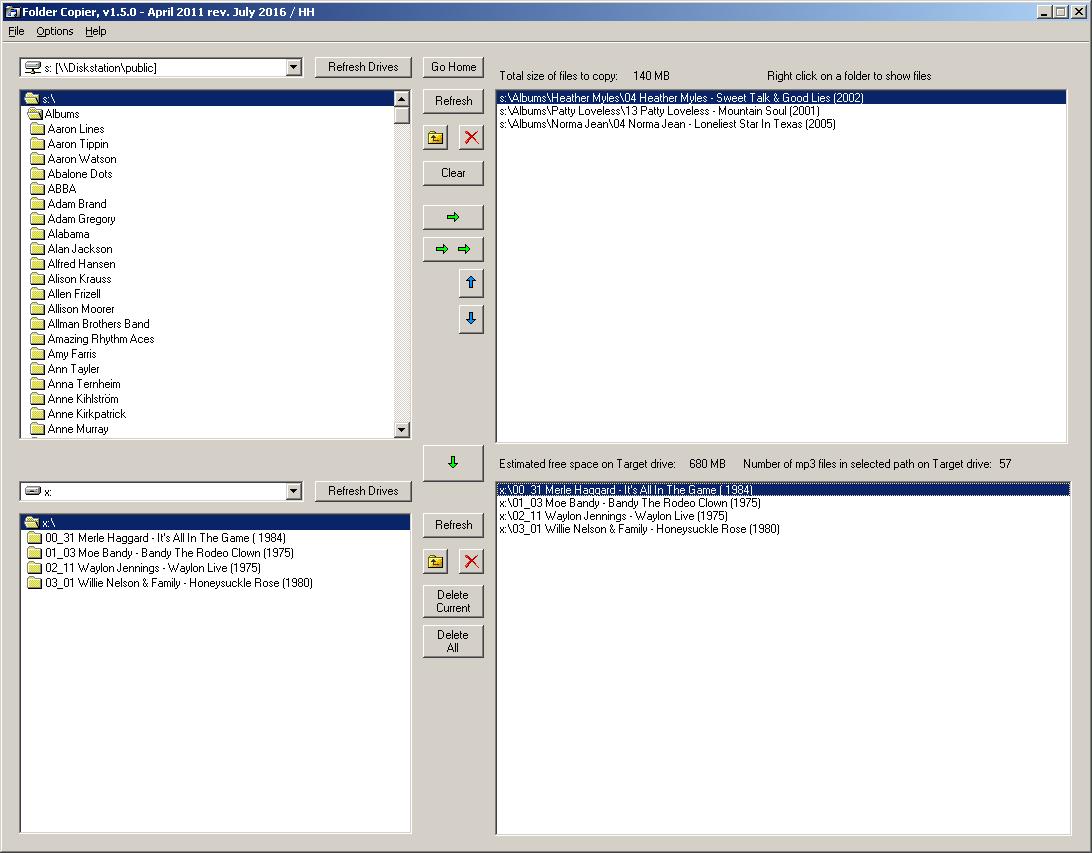Select x:\00_31 Merle Haggard in target list
Screen dimensions: 1092x853
[783, 490]
